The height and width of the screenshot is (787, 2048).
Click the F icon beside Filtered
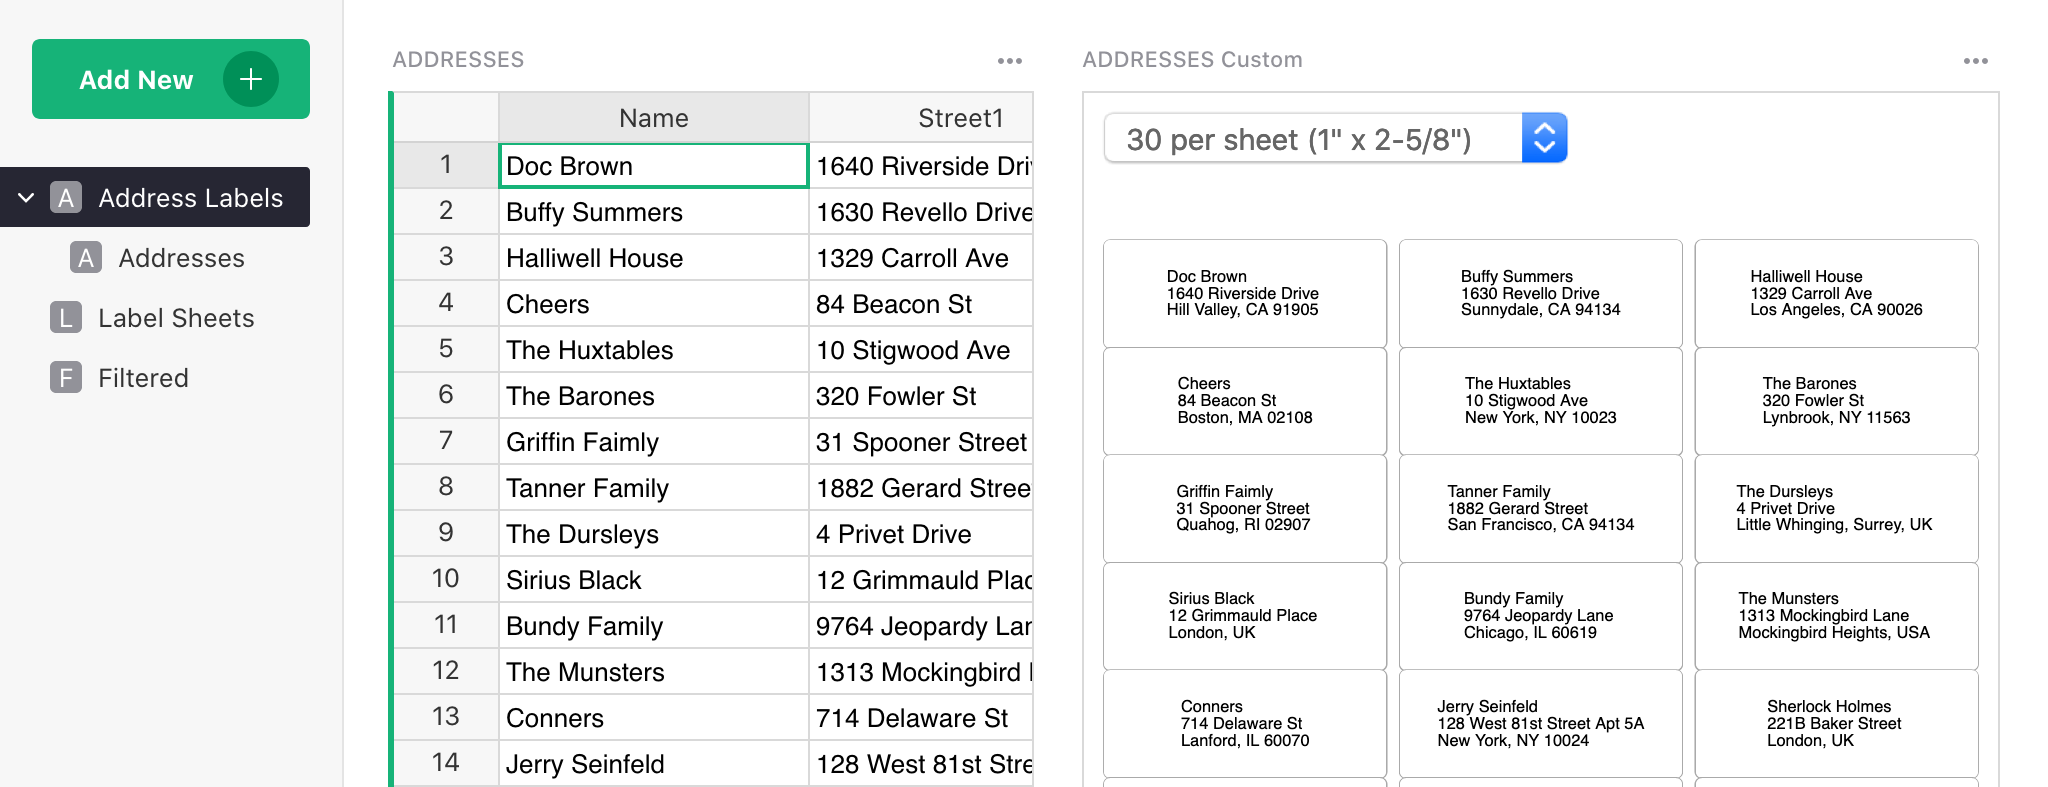pos(66,378)
